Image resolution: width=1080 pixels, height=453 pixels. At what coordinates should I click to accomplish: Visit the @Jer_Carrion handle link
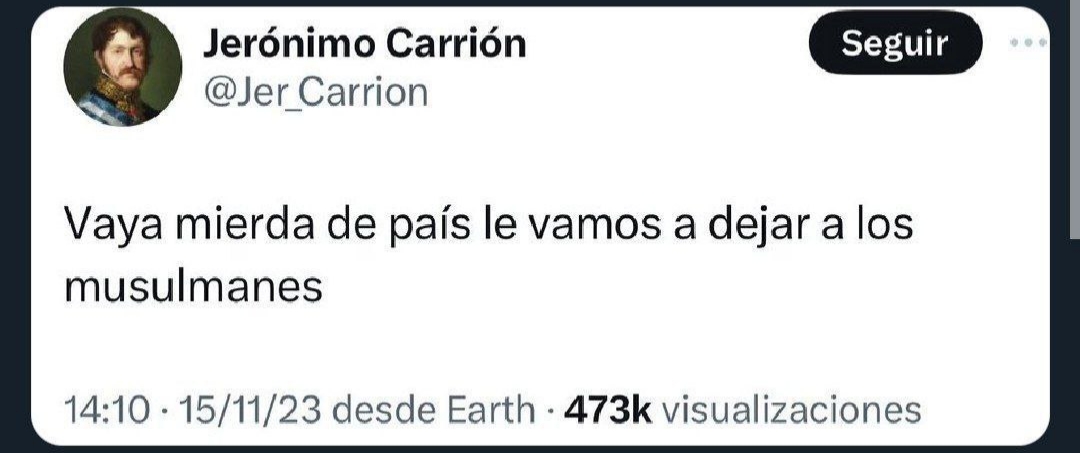315,92
